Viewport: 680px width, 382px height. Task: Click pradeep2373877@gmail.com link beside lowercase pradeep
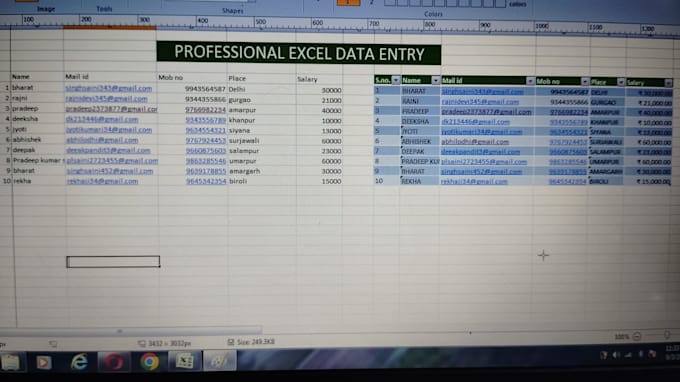tap(111, 109)
